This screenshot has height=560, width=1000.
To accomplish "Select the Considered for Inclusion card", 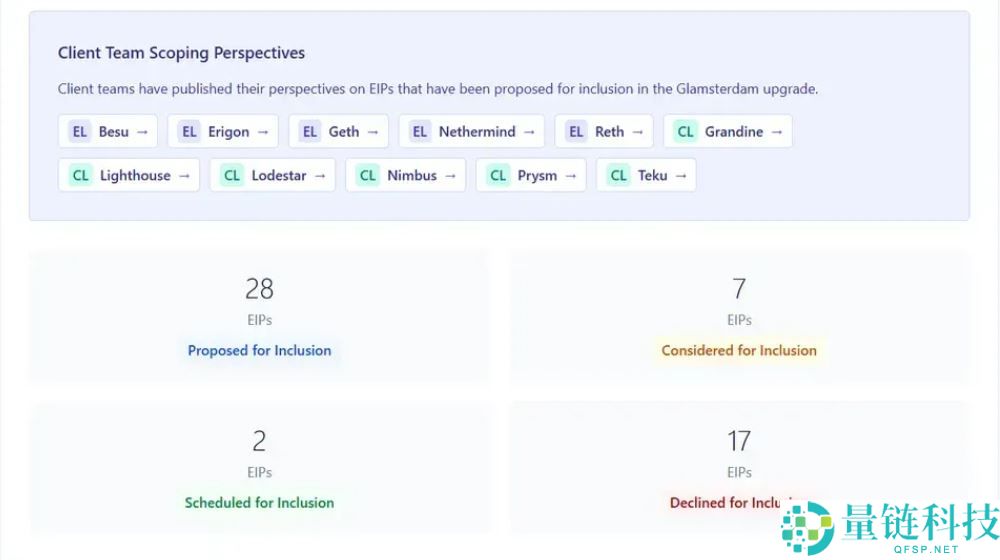I will point(739,316).
